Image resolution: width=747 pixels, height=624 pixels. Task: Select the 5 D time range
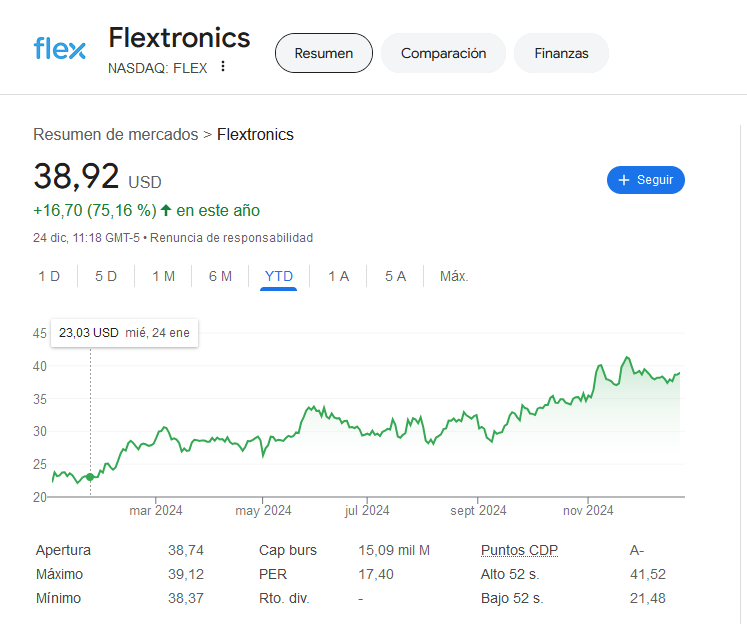[106, 276]
